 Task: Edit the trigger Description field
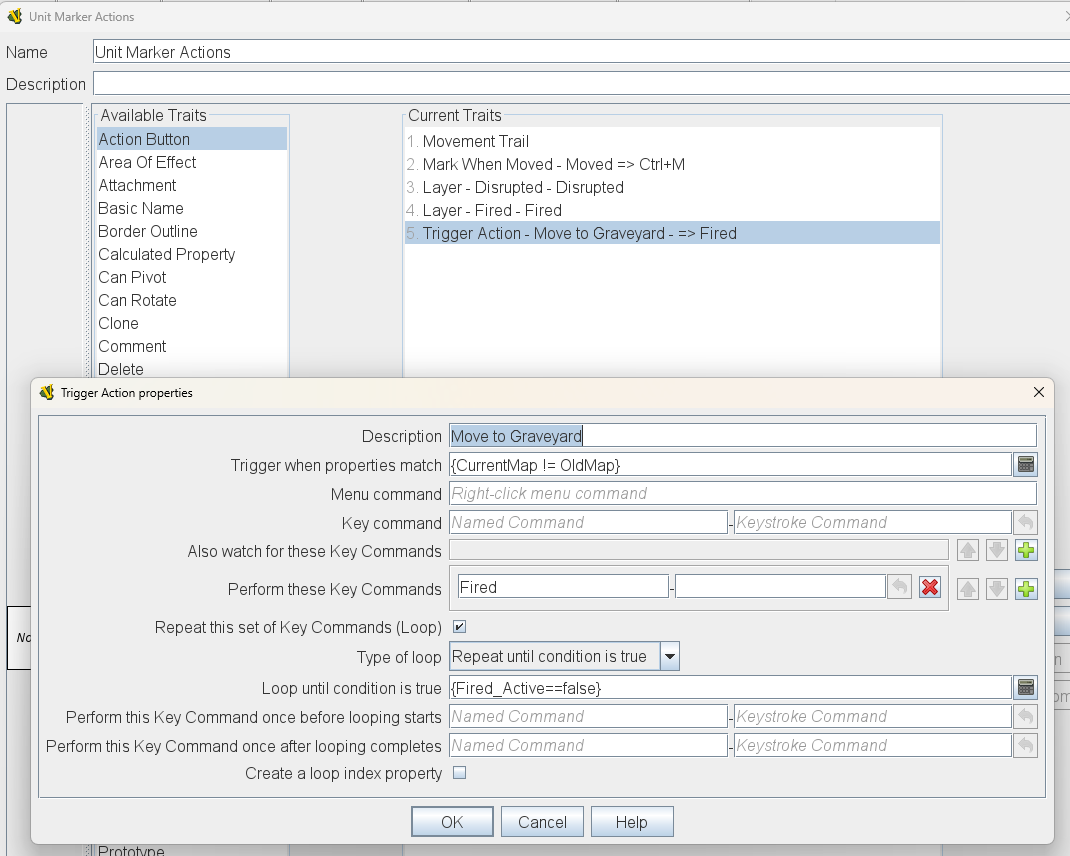(742, 436)
